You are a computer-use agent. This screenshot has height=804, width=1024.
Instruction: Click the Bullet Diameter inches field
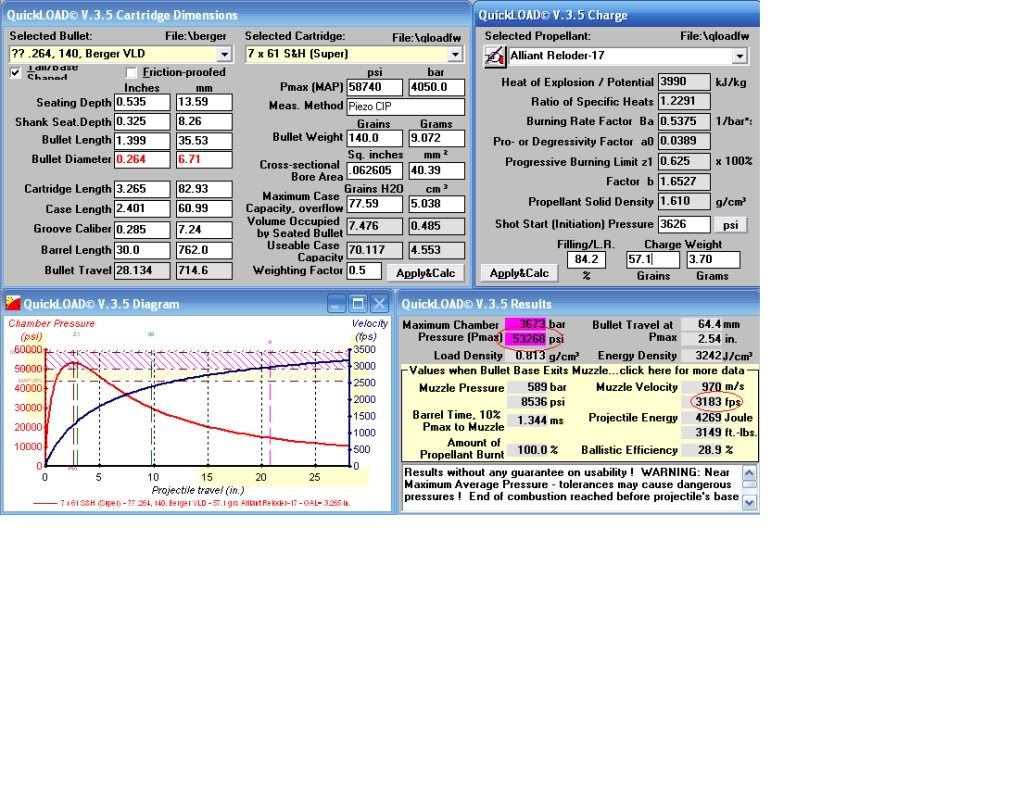click(142, 159)
